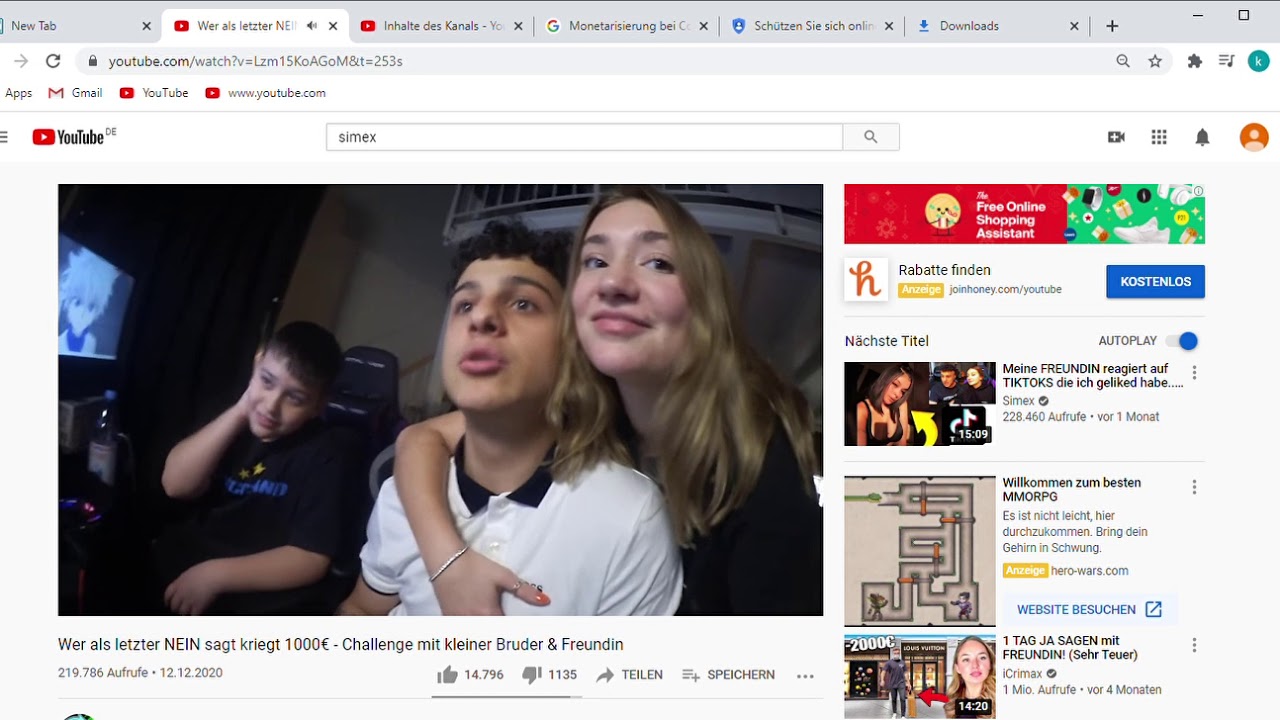Open the Meine FREUNDIN reagiert thumbnail
The image size is (1280, 720).
coord(920,404)
